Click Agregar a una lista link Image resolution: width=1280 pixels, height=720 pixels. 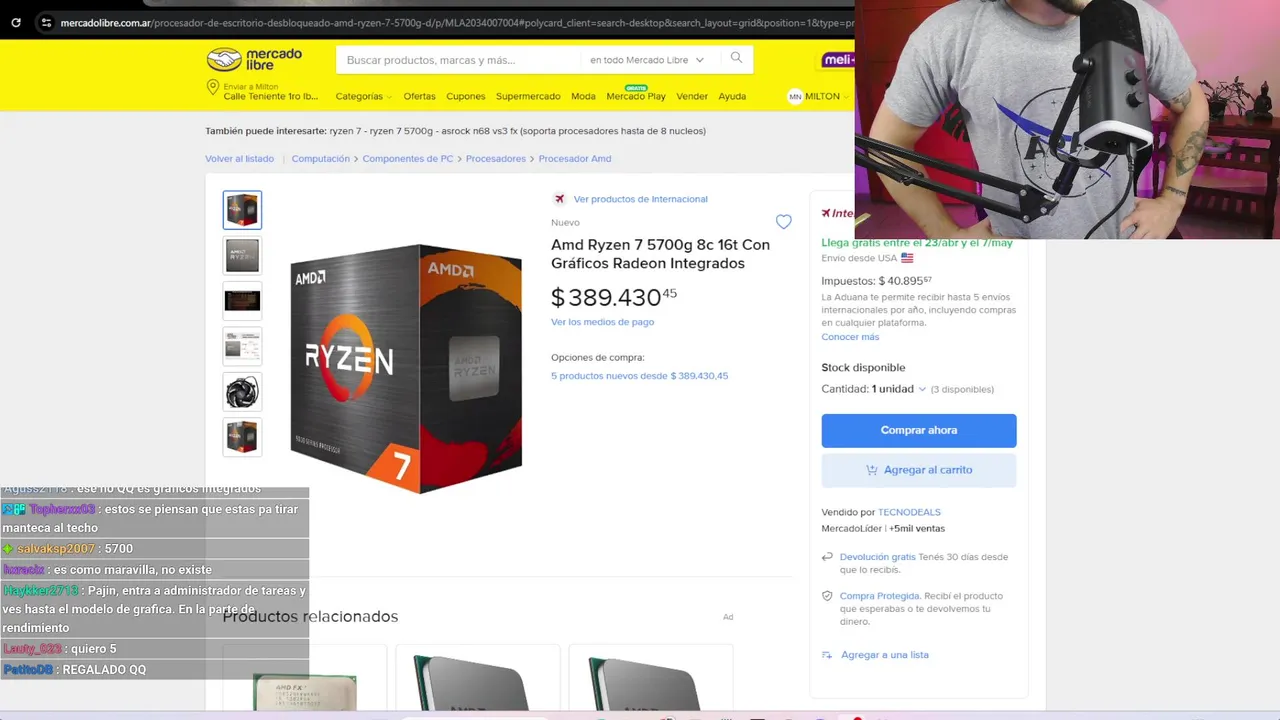(x=884, y=655)
